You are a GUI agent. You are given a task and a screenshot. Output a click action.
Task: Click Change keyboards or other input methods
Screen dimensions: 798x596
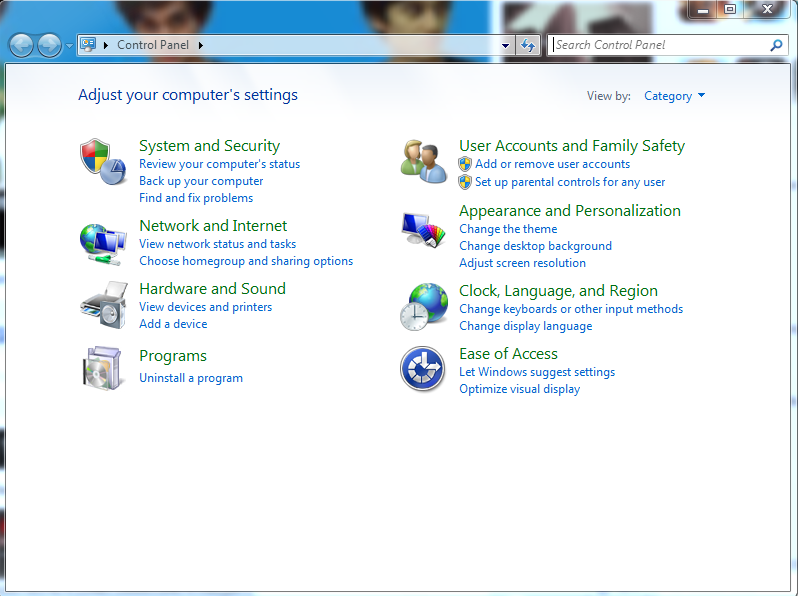[571, 309]
